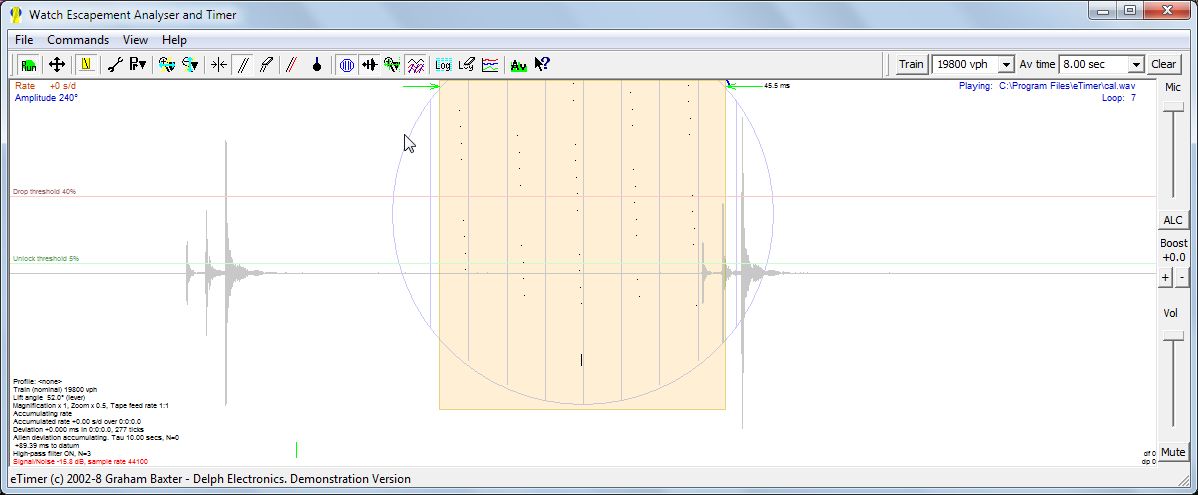Toggle the circular dial display button

point(347,64)
